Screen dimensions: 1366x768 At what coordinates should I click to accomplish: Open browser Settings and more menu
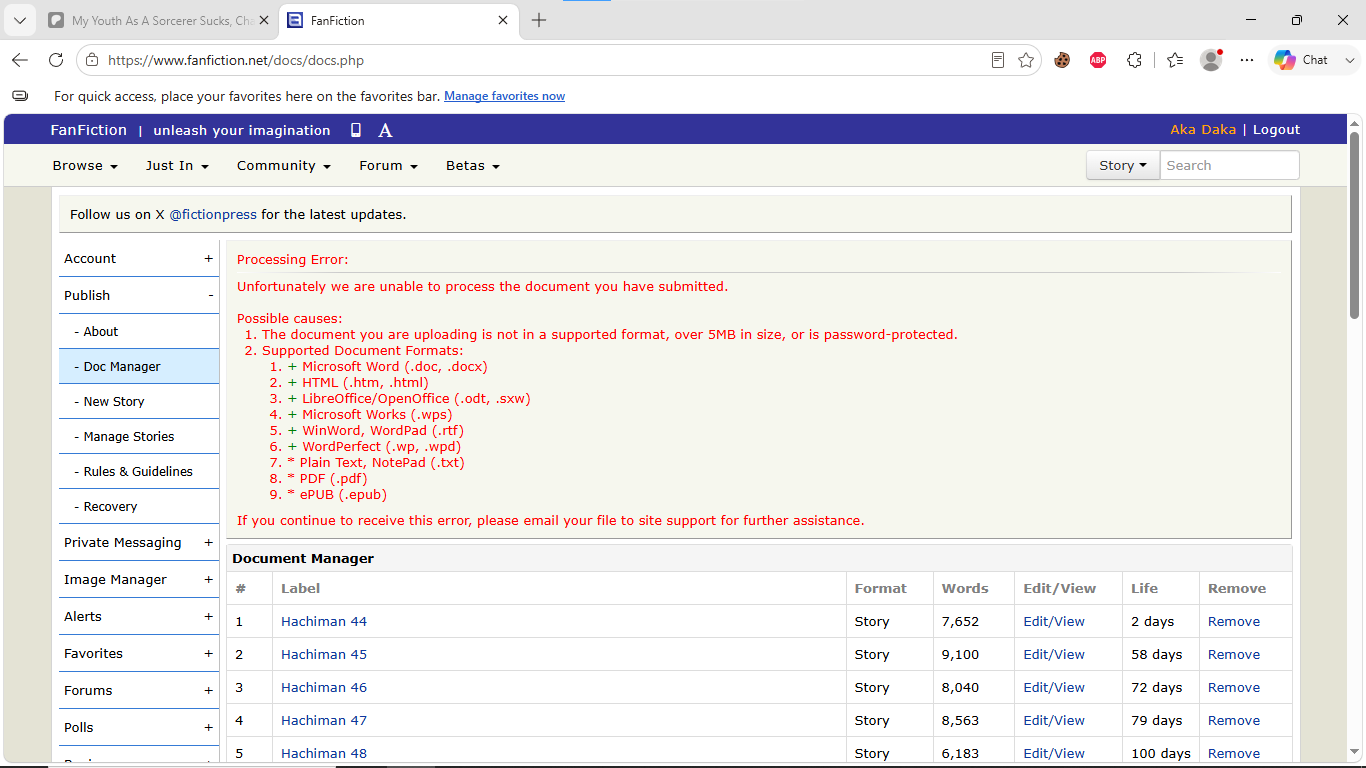[x=1247, y=60]
